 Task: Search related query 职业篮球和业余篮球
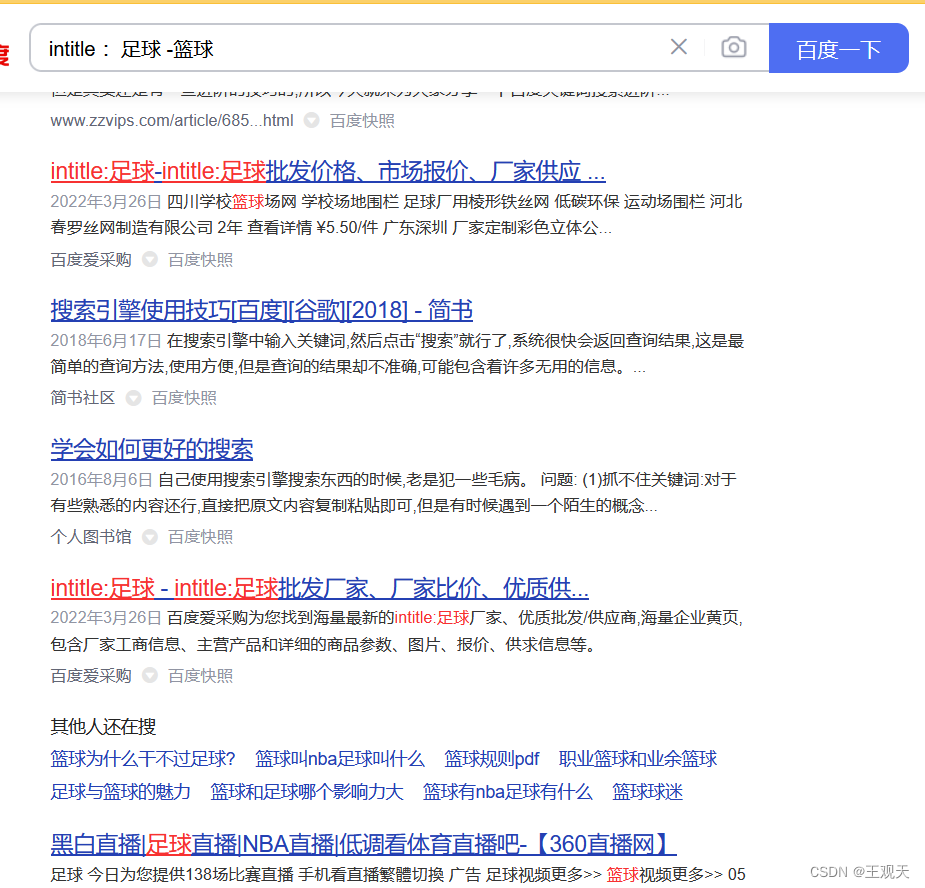point(638,759)
